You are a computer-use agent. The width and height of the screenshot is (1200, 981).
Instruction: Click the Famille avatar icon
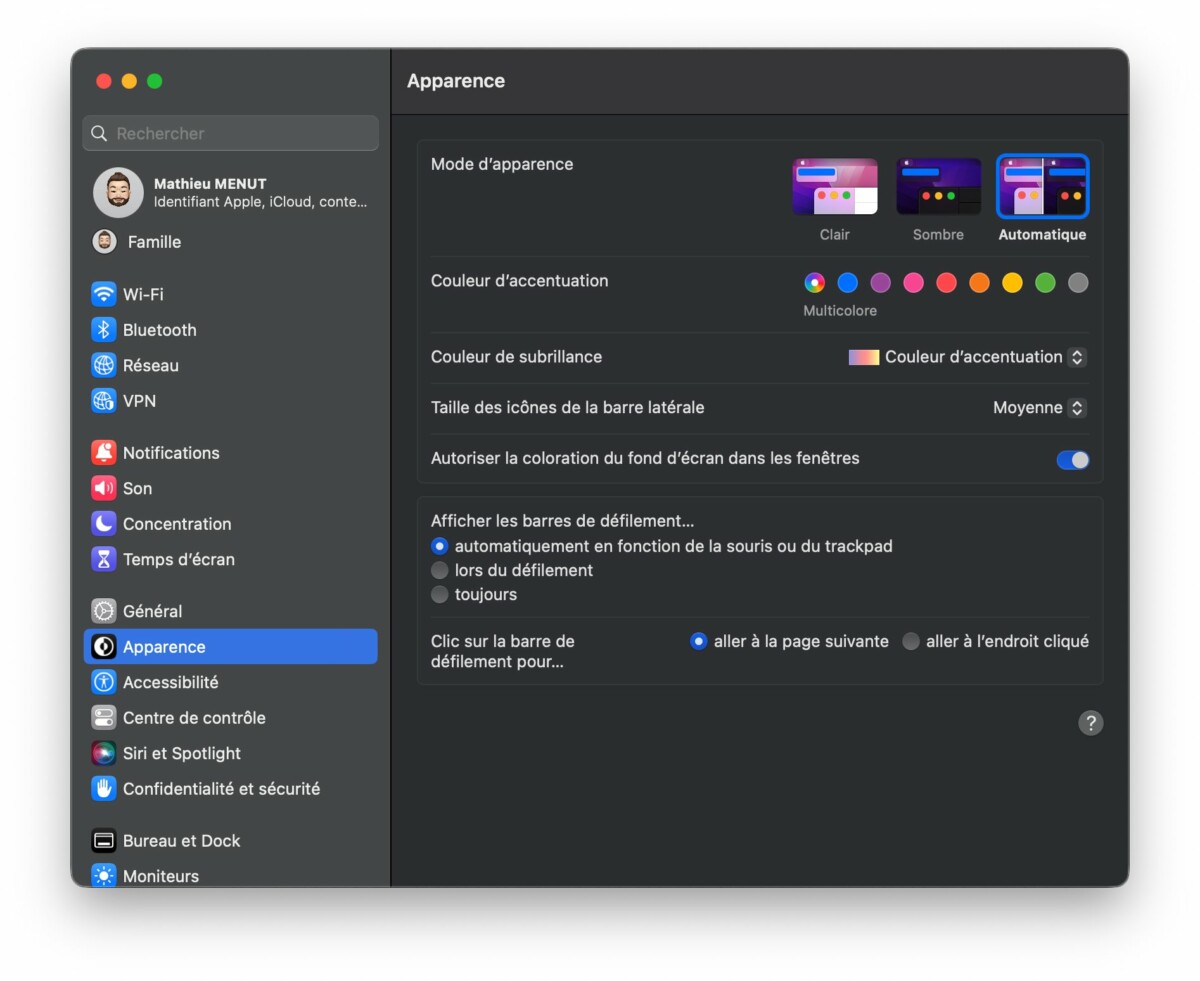point(104,241)
